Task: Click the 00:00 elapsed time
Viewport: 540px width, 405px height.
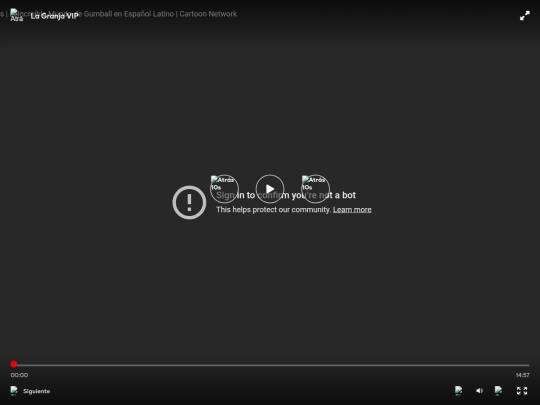Action: [x=19, y=375]
